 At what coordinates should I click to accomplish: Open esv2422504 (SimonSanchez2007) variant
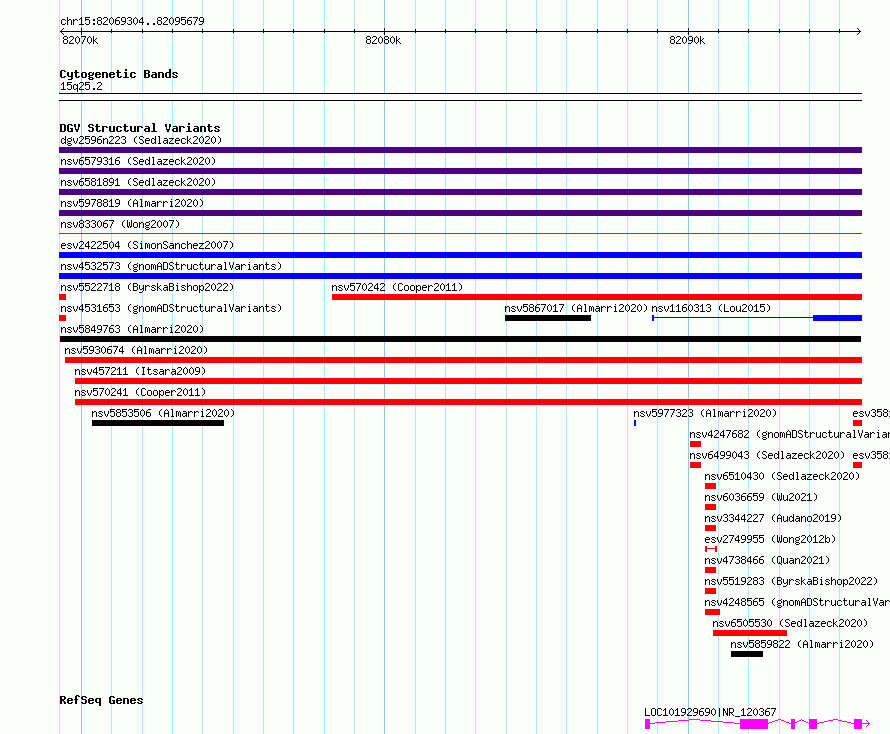coord(147,245)
